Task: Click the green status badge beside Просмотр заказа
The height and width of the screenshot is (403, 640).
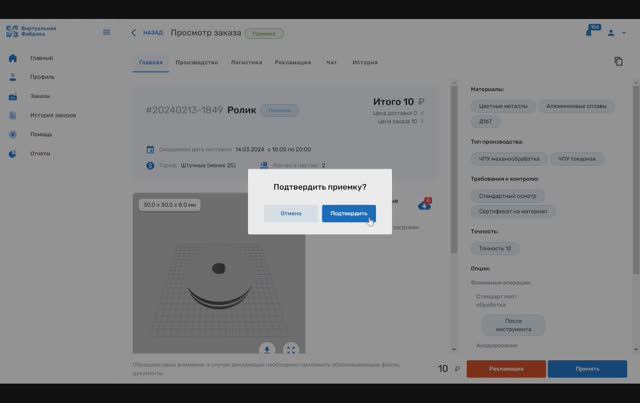Action: [x=264, y=33]
